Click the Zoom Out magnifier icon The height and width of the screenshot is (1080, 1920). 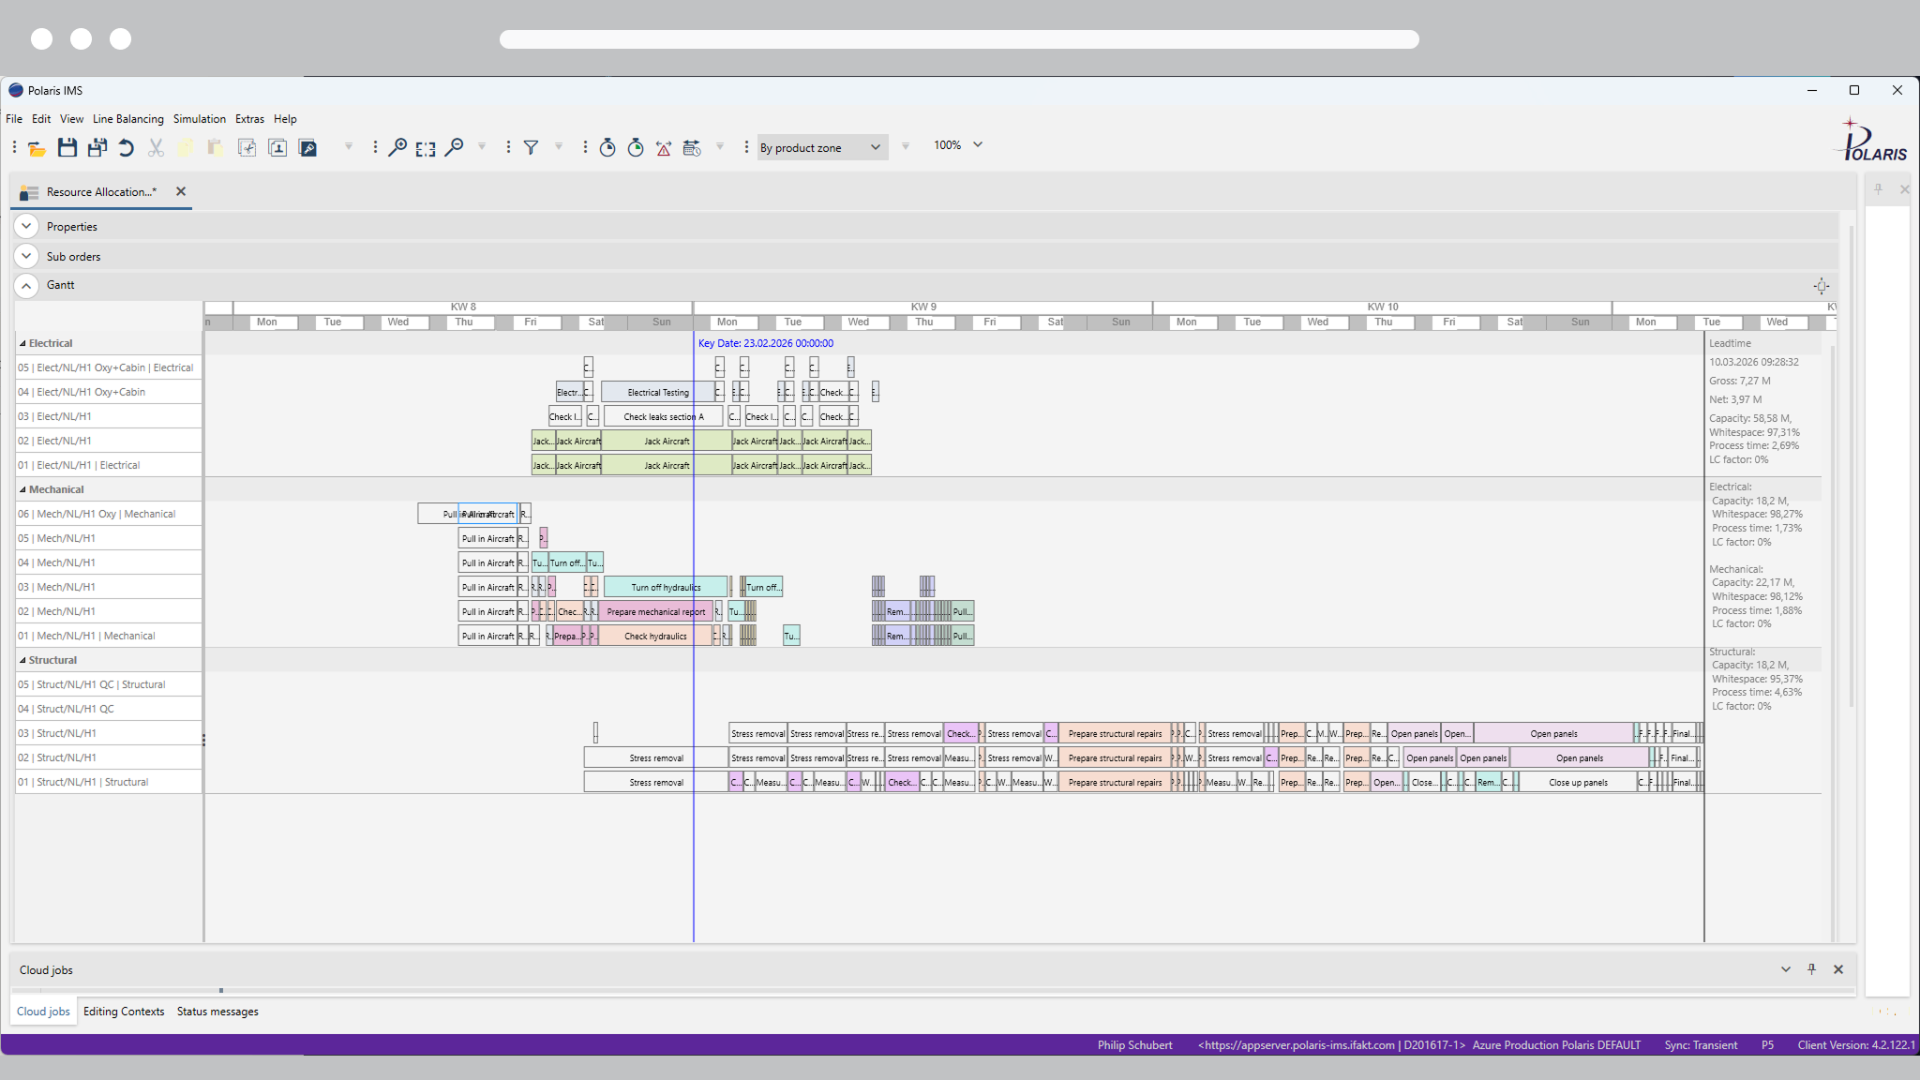coord(454,148)
